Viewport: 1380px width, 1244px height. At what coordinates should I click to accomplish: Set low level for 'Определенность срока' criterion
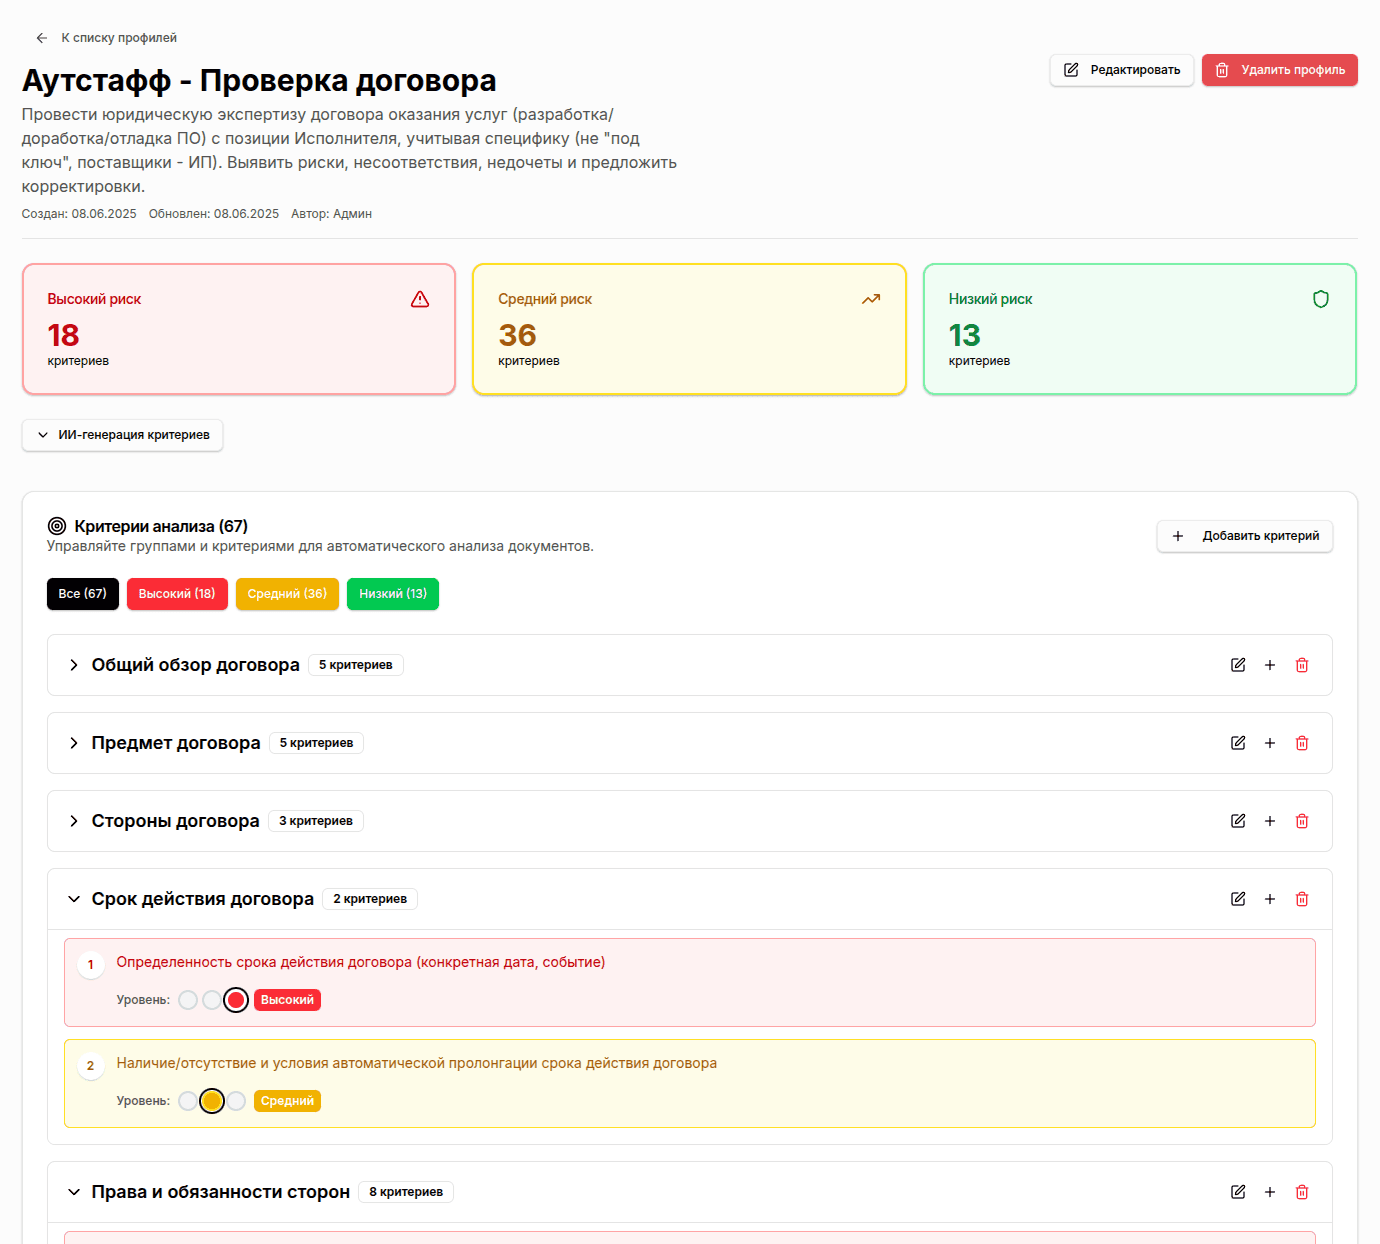188,1000
